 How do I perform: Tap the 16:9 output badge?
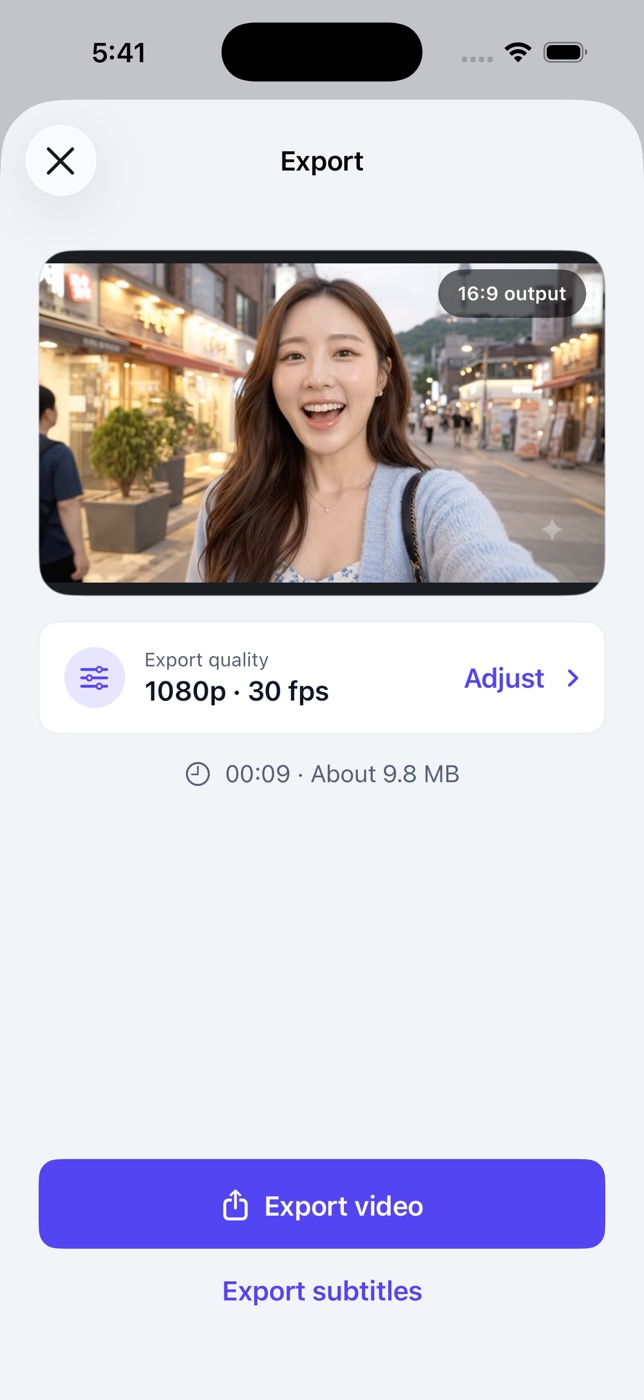coord(512,294)
